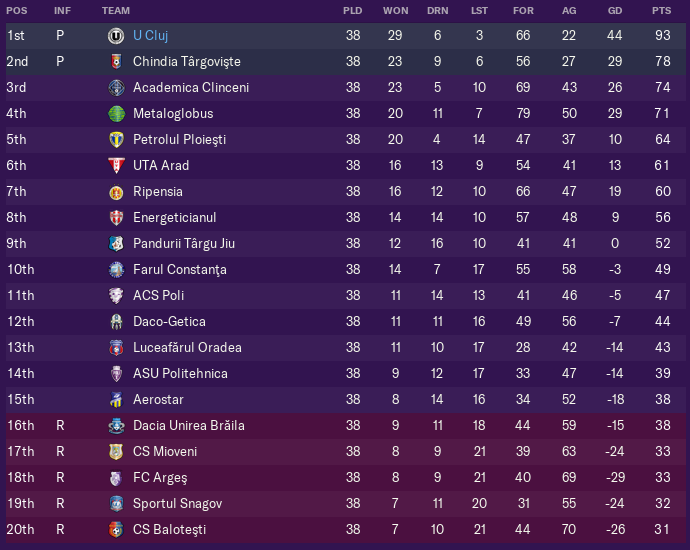The height and width of the screenshot is (550, 690).
Task: Click Chindia Târgoviște's club badge
Action: pyautogui.click(x=116, y=62)
